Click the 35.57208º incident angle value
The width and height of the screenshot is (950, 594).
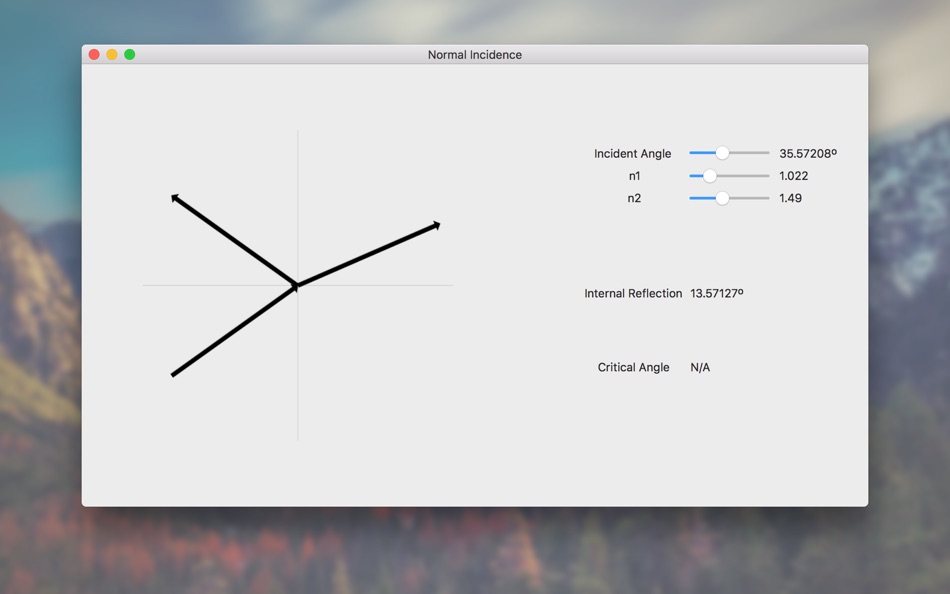[808, 153]
